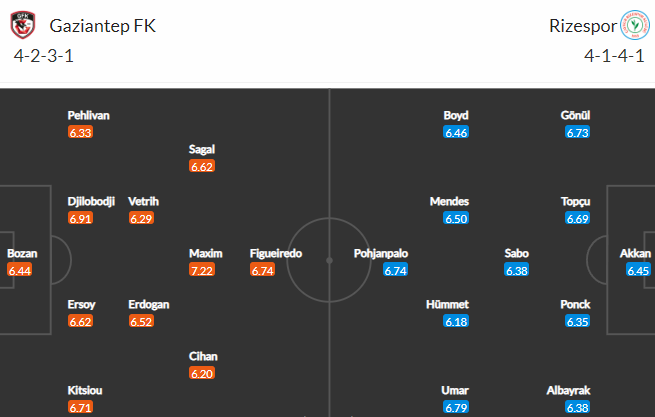Viewport: 655px width, 417px height.
Task: Open player Vetrih's details
Action: (x=143, y=201)
